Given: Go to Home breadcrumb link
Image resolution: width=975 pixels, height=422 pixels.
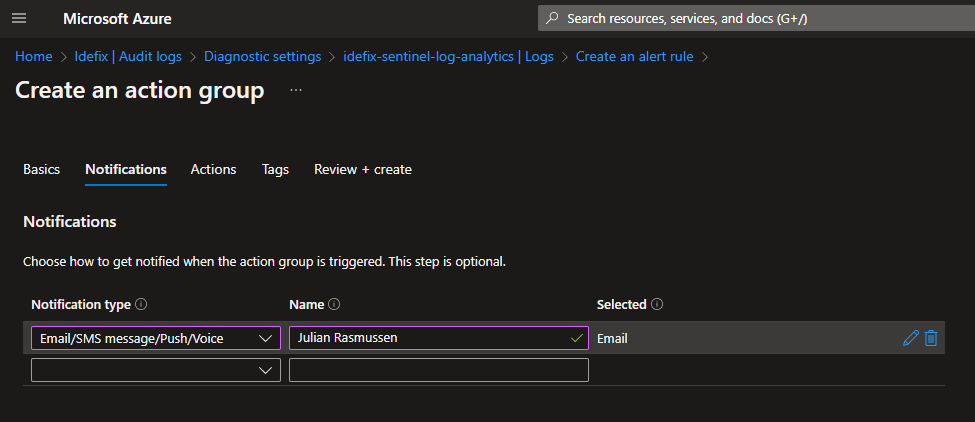Looking at the screenshot, I should [x=34, y=57].
